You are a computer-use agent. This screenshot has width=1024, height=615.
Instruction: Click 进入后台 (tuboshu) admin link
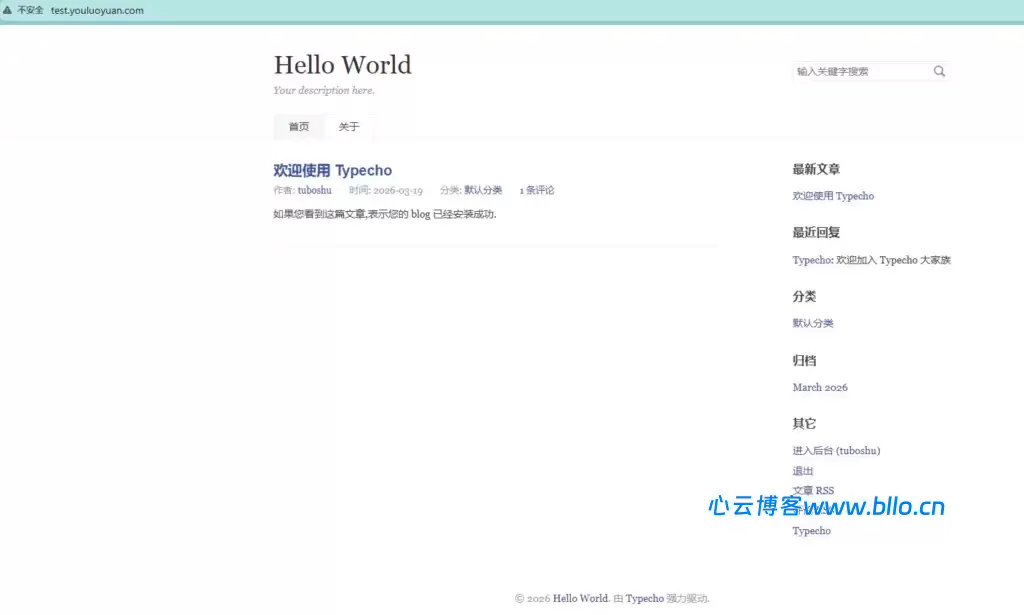(x=836, y=451)
